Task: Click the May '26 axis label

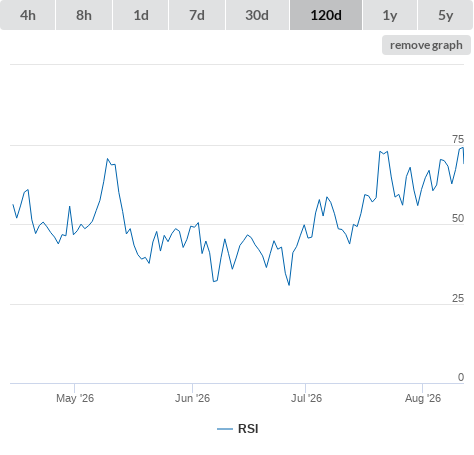Action: (x=75, y=398)
